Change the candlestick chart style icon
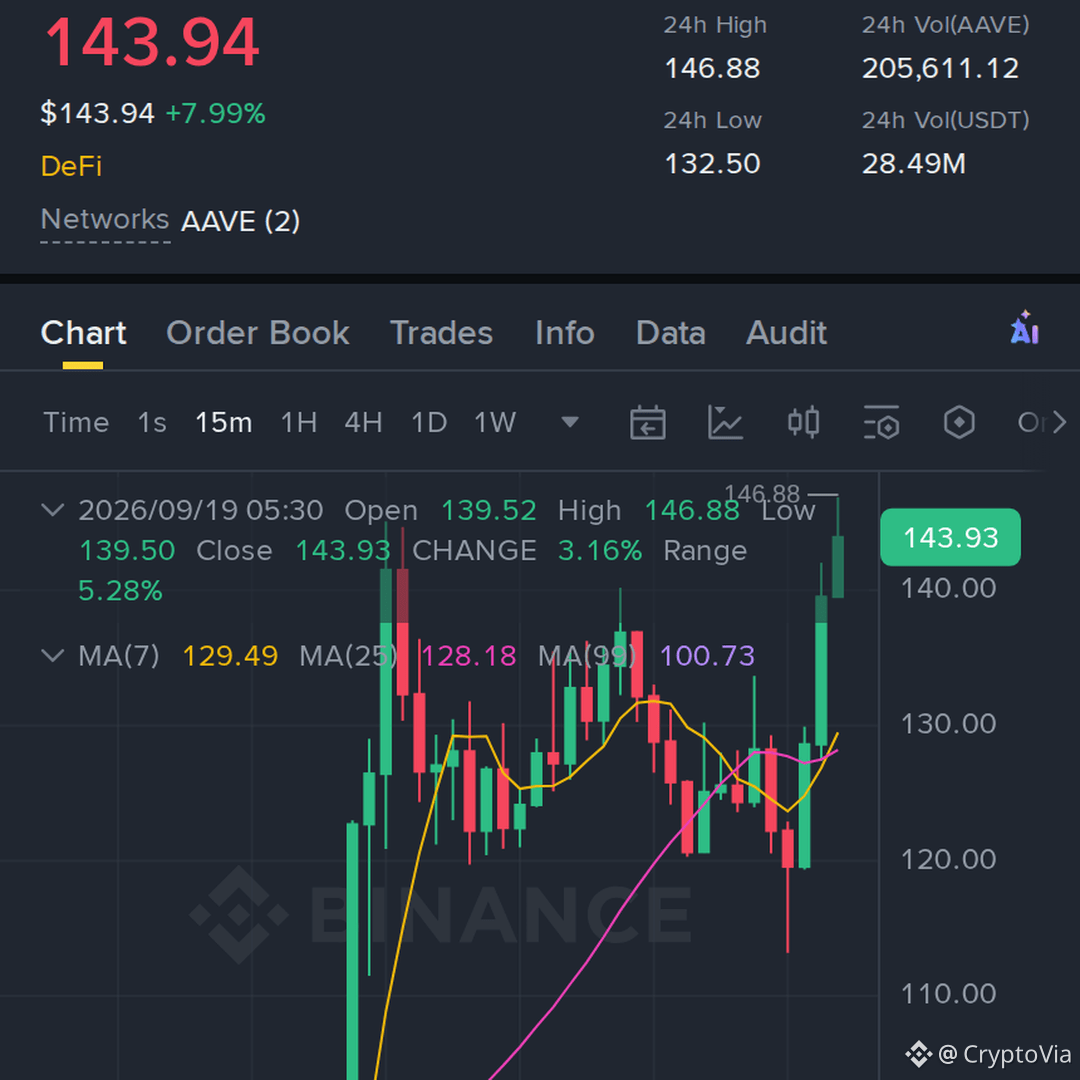Screen dimensions: 1080x1080 pyautogui.click(x=803, y=422)
